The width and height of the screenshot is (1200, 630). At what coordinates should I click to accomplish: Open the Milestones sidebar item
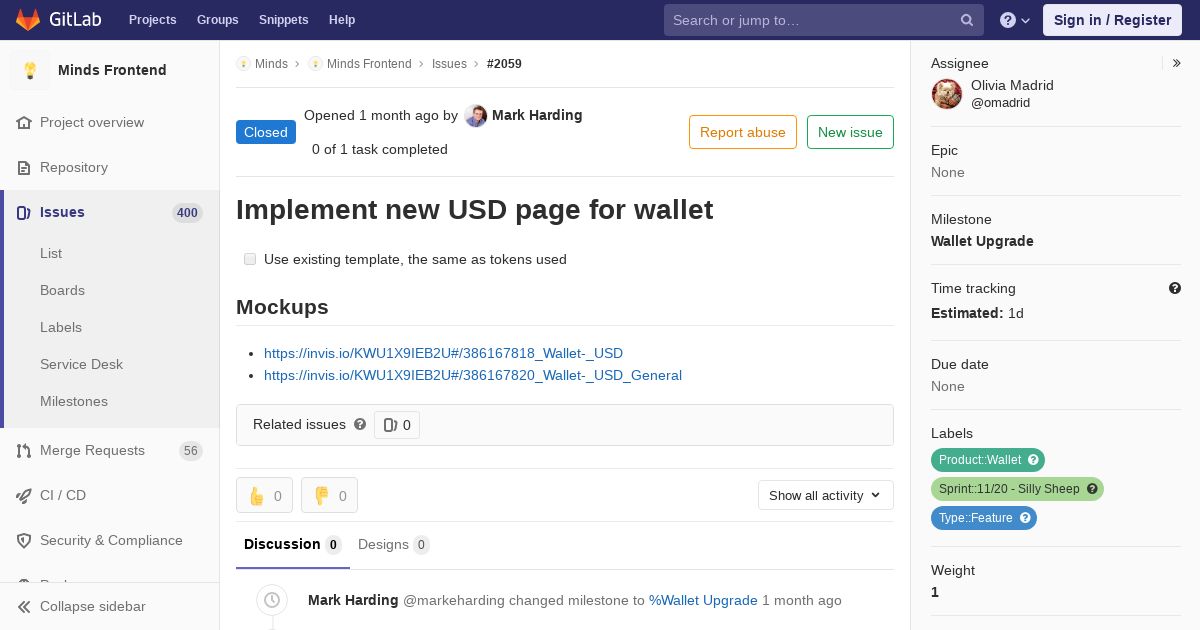[x=74, y=402]
